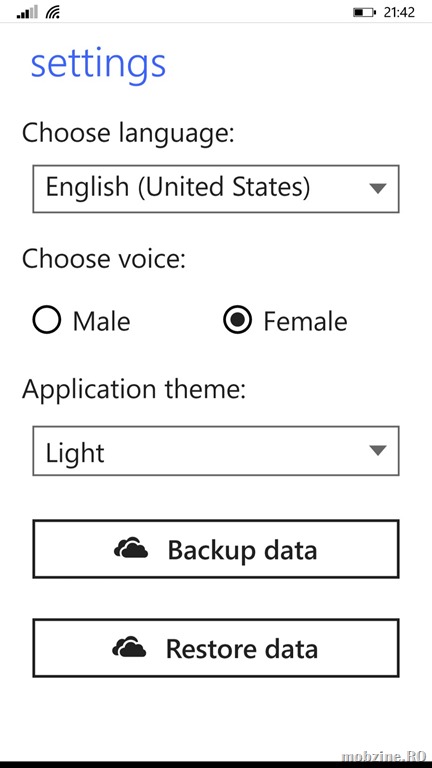This screenshot has height=768, width=432.
Task: Select the Male voice radio button
Action: 47,320
